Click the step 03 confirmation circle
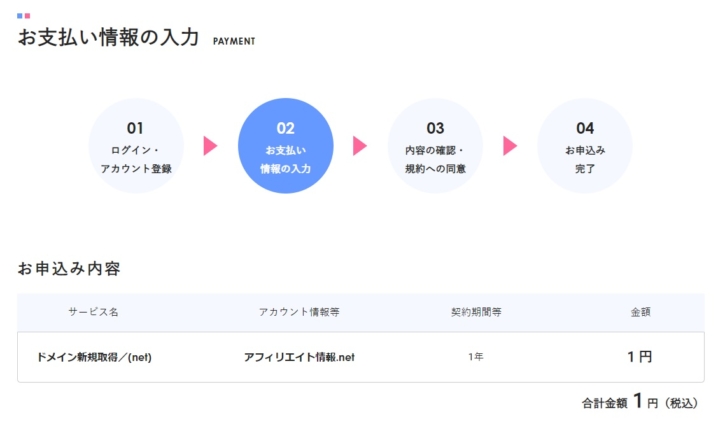 click(435, 146)
